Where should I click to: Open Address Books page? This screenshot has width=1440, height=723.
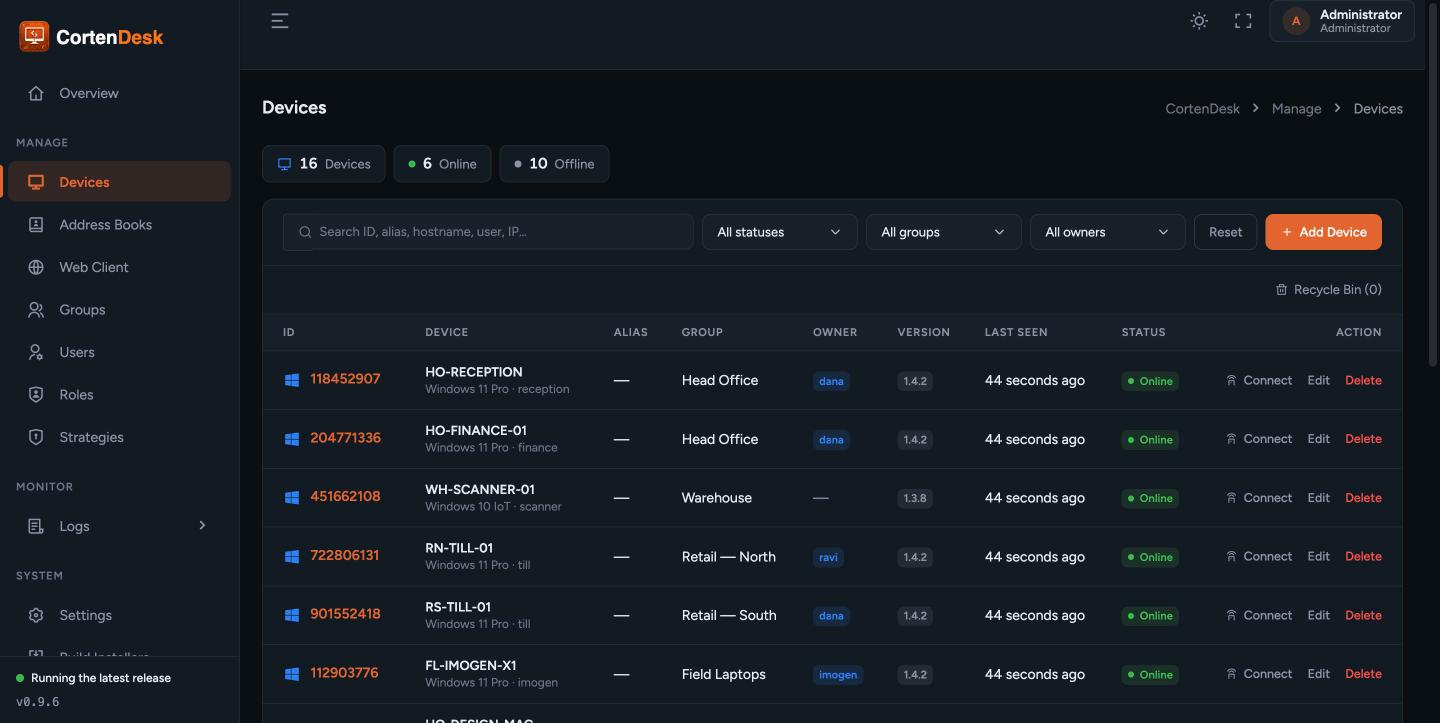pos(119,225)
